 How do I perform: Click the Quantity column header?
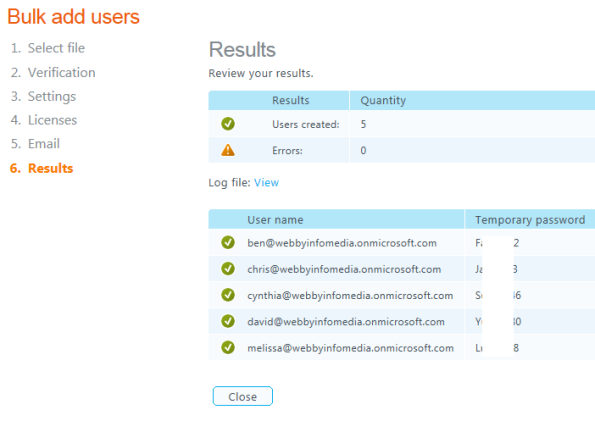(x=383, y=100)
